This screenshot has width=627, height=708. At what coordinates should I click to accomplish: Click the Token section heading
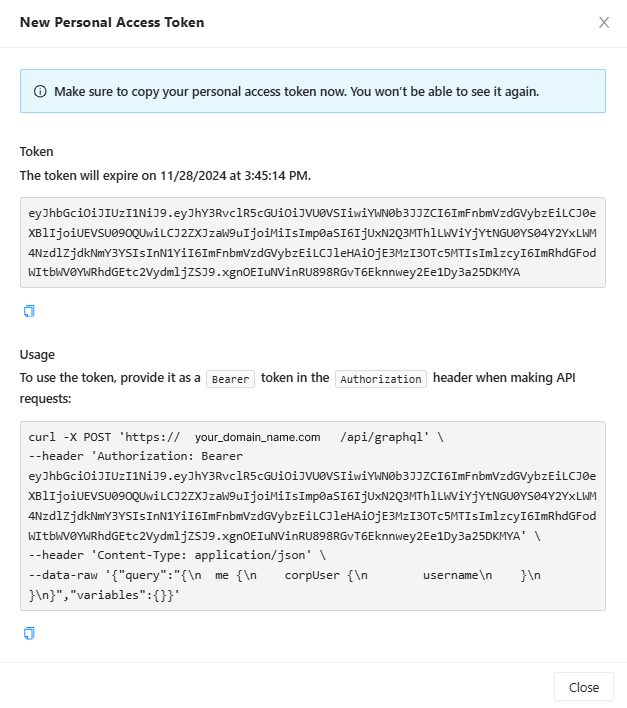tap(37, 151)
